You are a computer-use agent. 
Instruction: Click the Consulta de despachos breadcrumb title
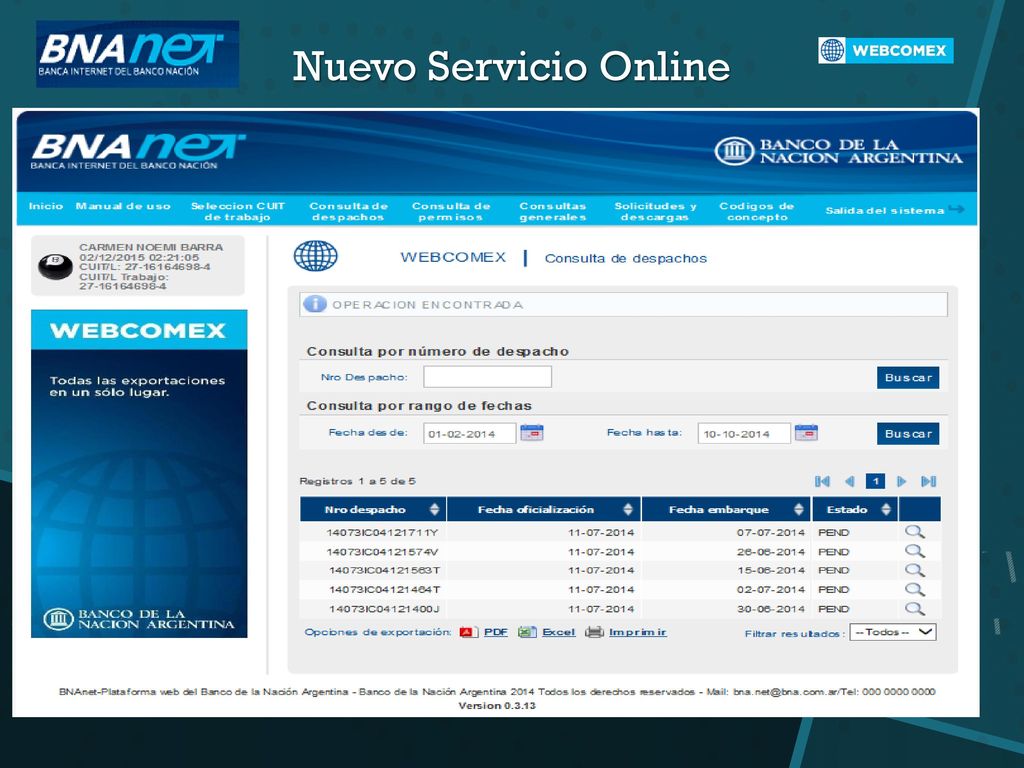tap(626, 259)
